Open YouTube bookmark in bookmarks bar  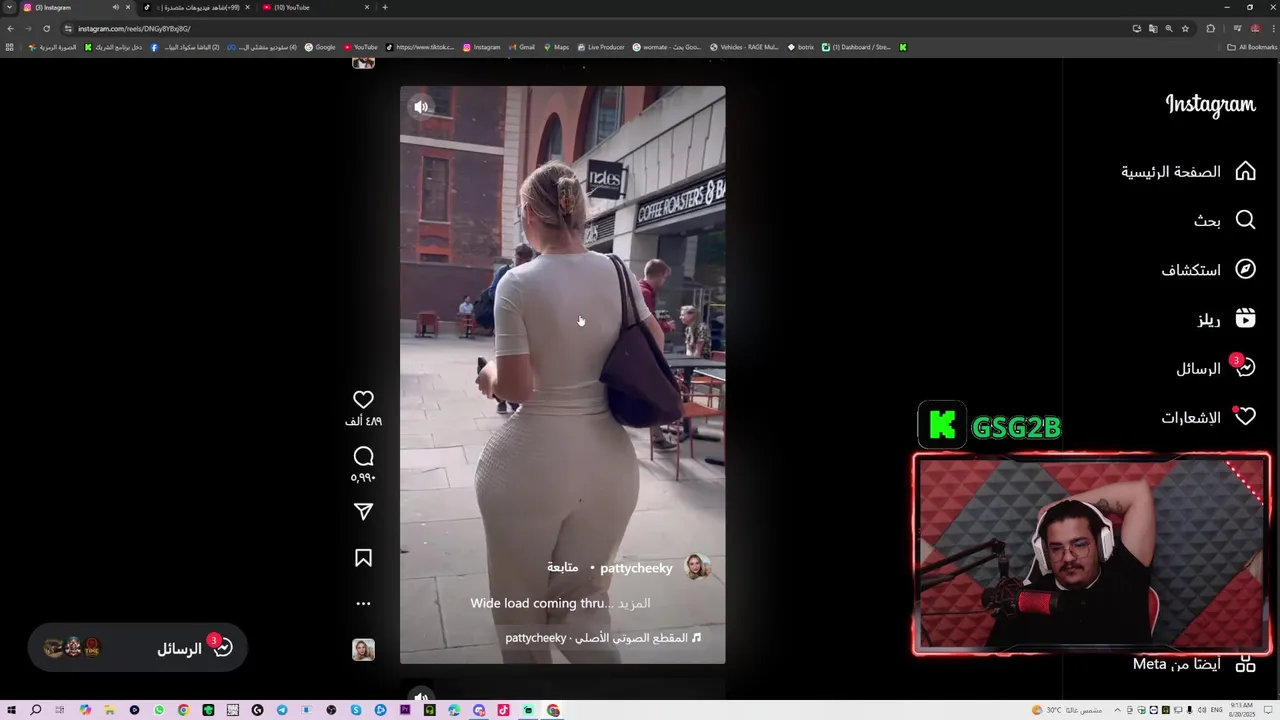(x=361, y=47)
